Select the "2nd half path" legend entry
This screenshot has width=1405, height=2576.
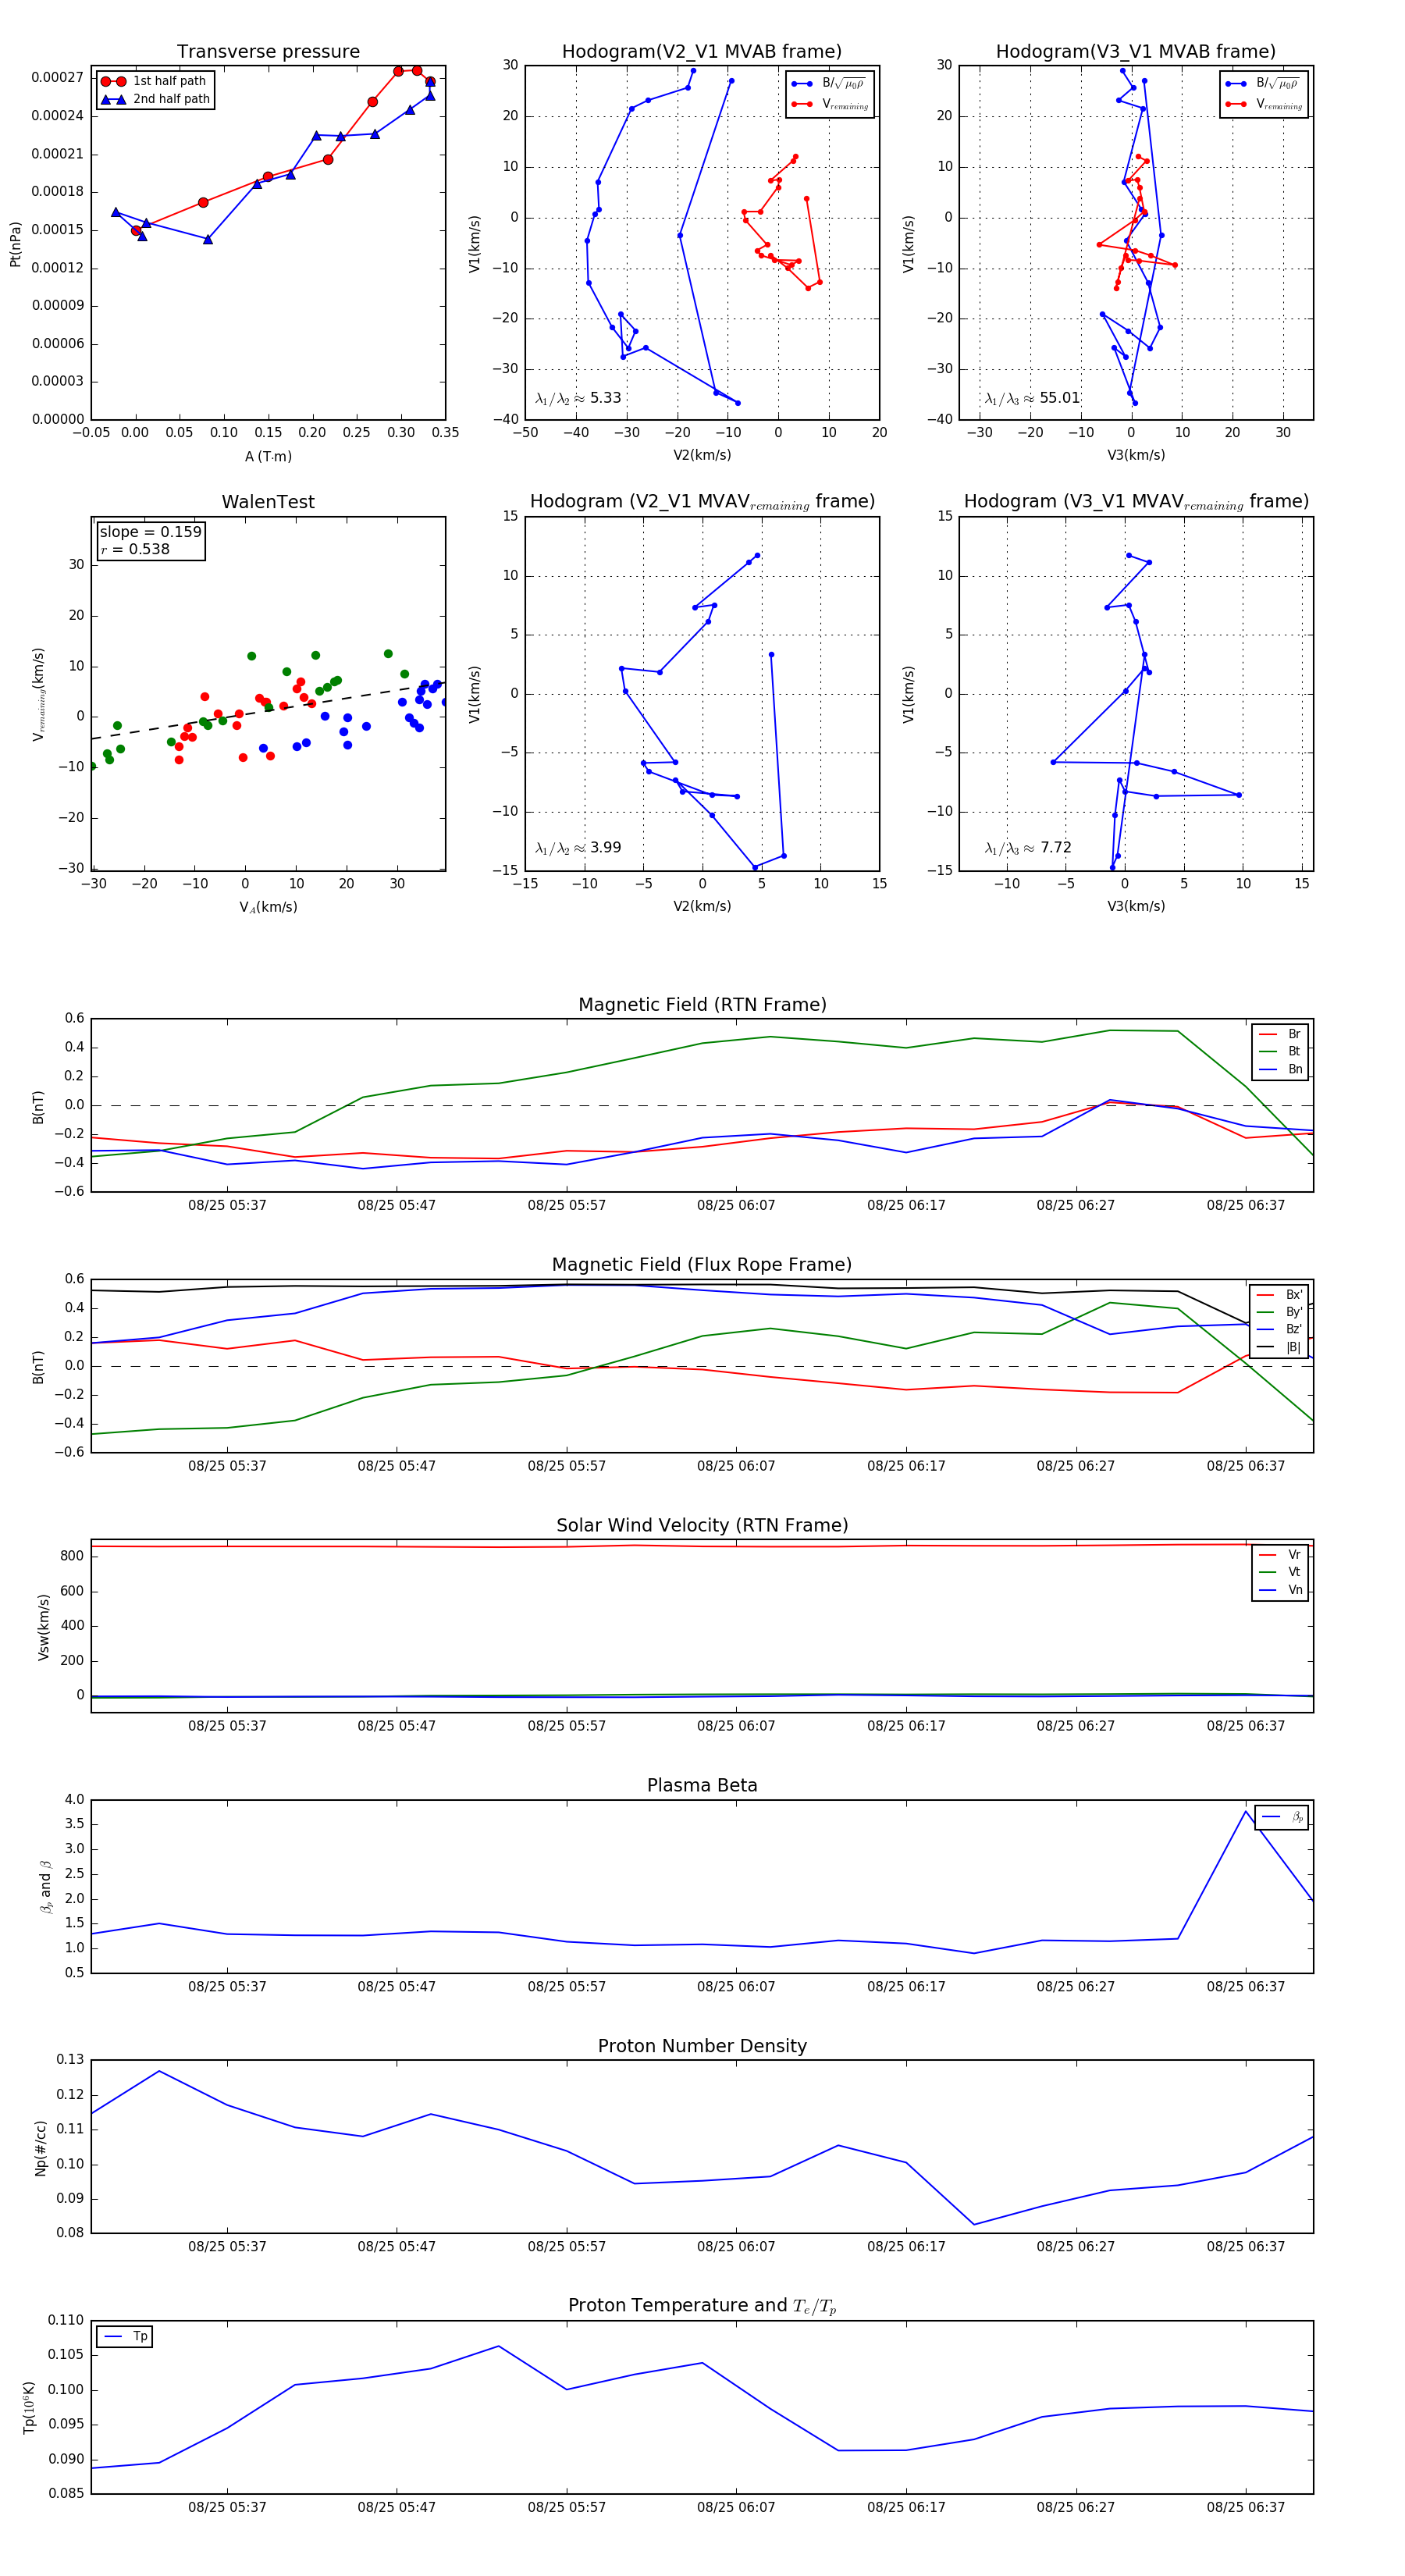click(x=155, y=99)
